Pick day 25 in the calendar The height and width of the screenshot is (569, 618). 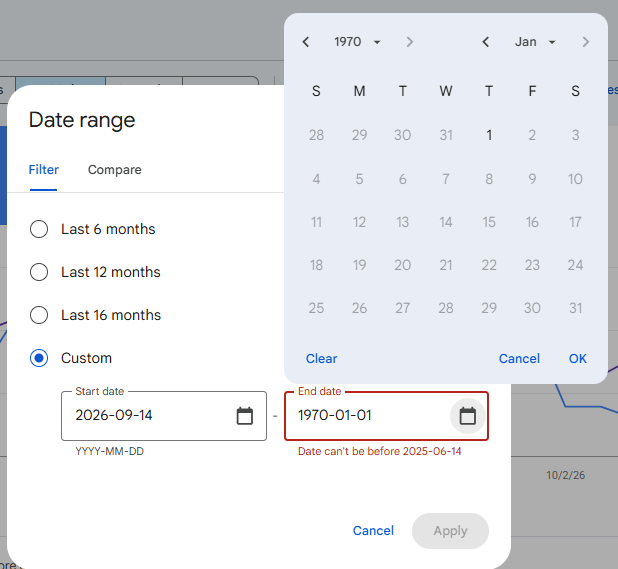316,308
